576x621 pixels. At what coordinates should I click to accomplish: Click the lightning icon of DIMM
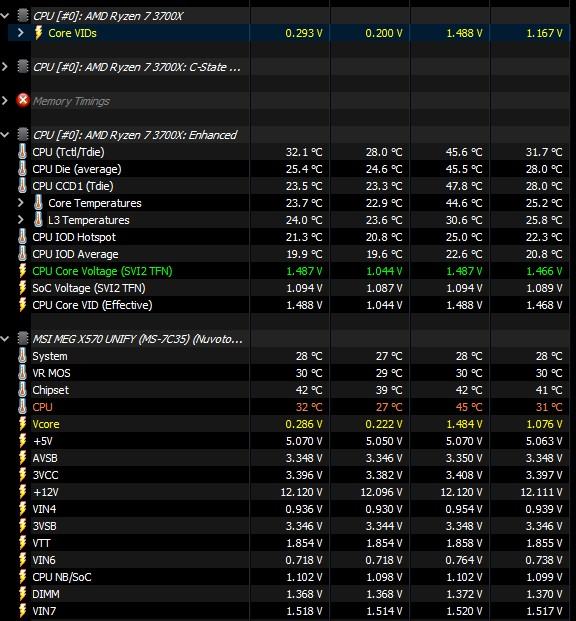click(x=23, y=594)
